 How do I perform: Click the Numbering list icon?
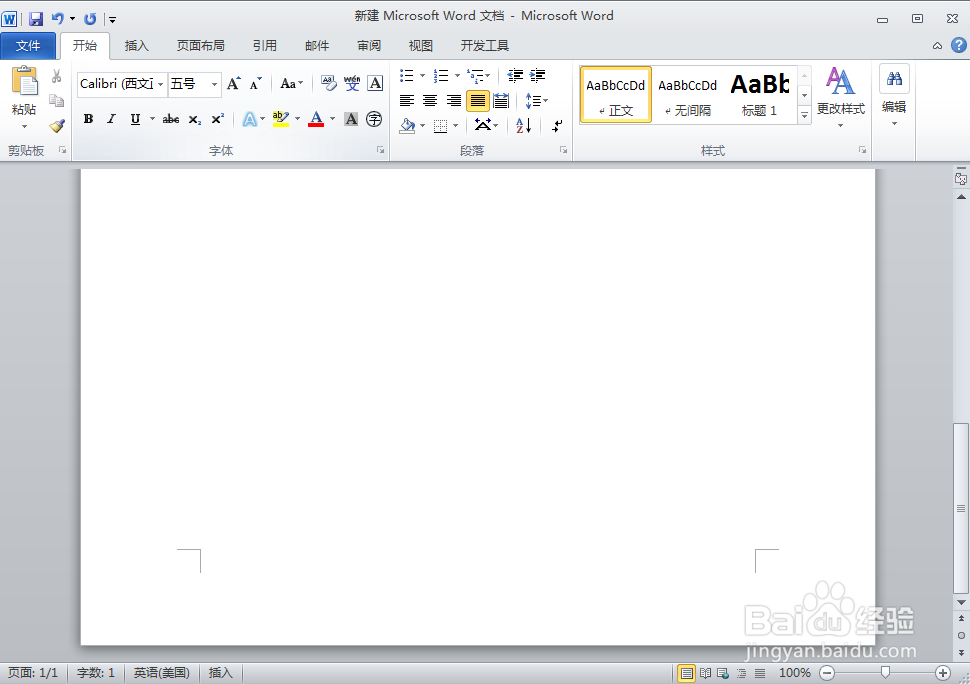point(440,75)
